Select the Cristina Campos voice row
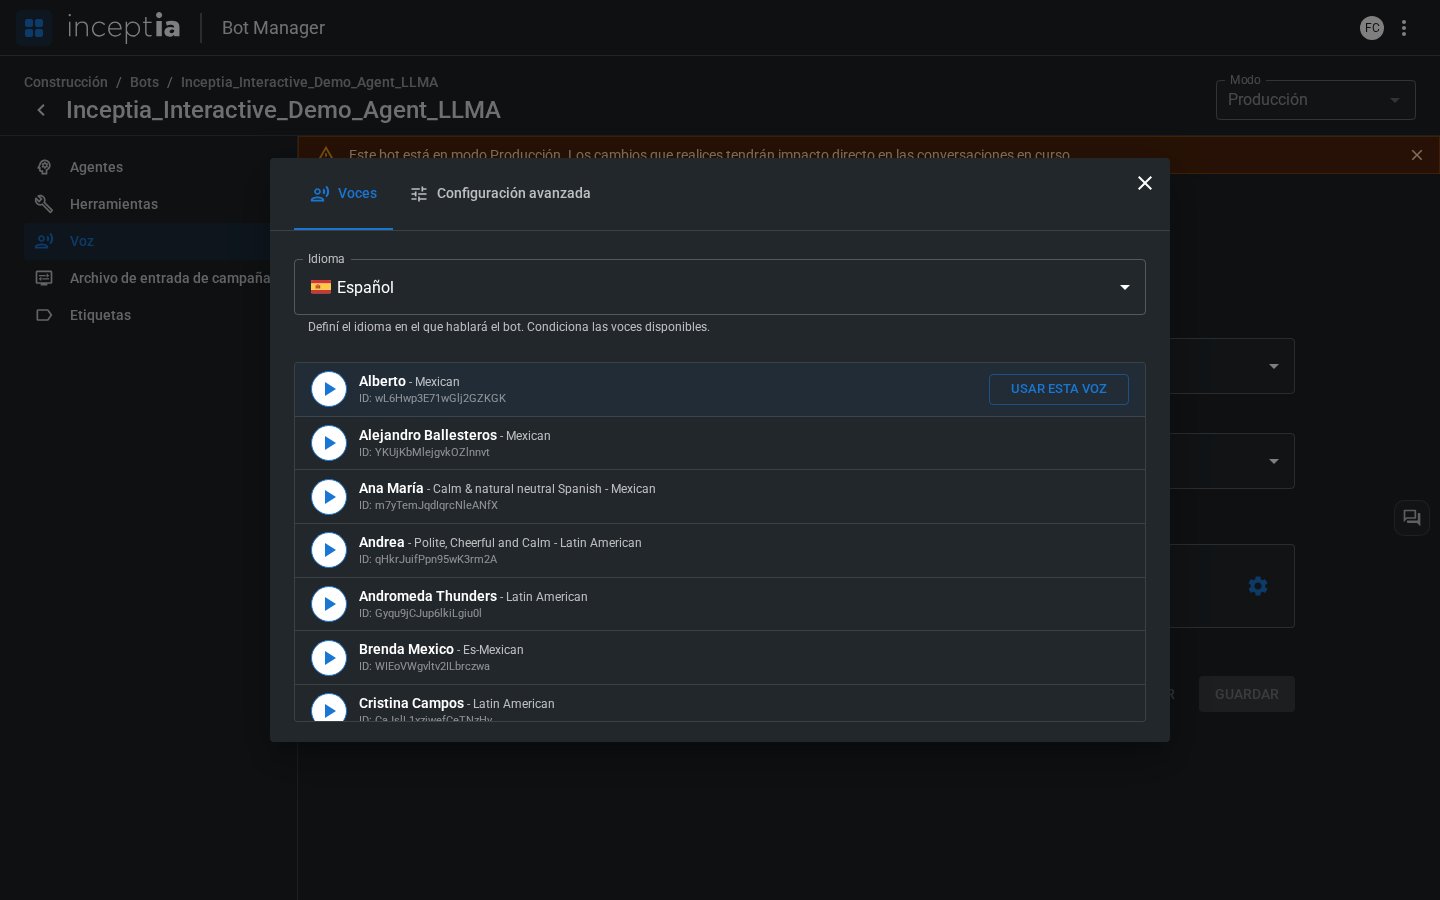The width and height of the screenshot is (1440, 900). click(x=720, y=704)
